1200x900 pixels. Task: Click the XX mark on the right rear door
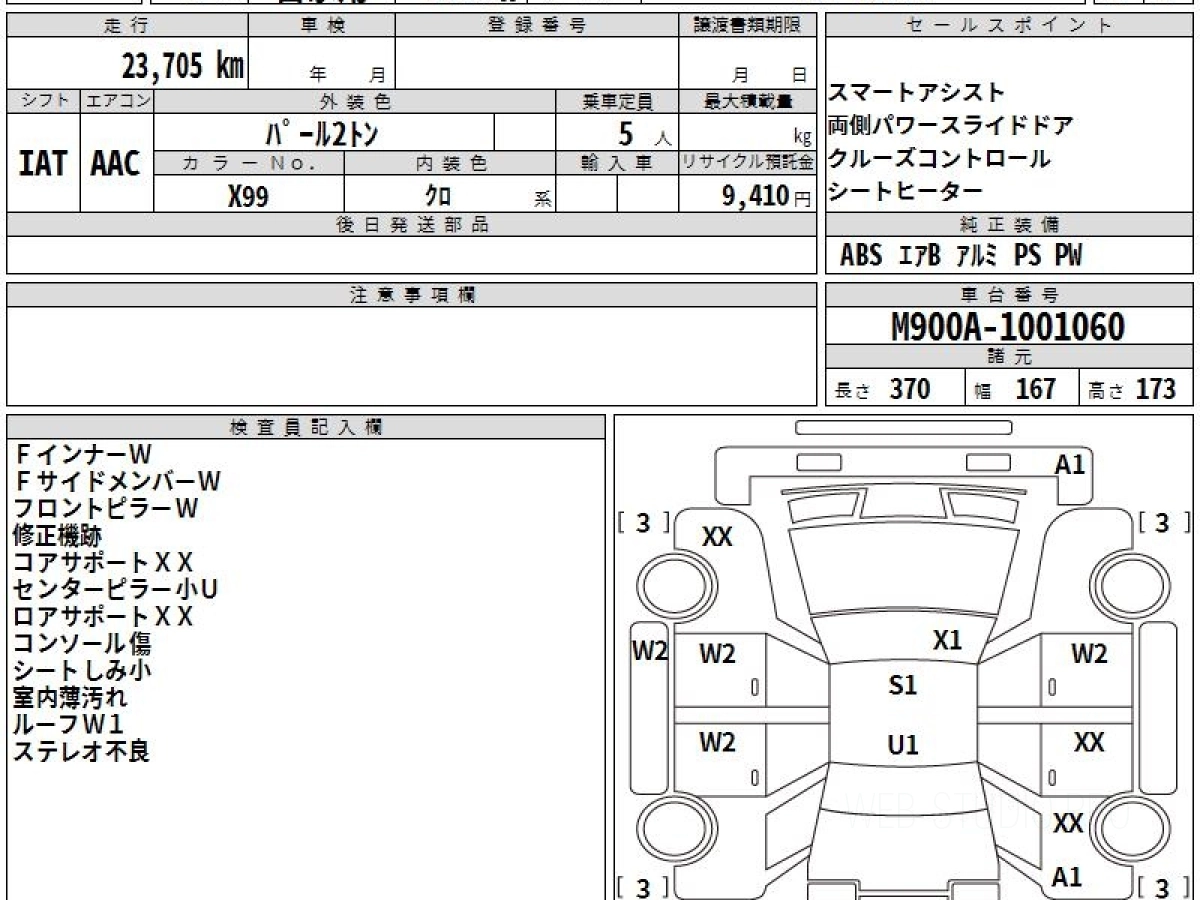pyautogui.click(x=1089, y=743)
